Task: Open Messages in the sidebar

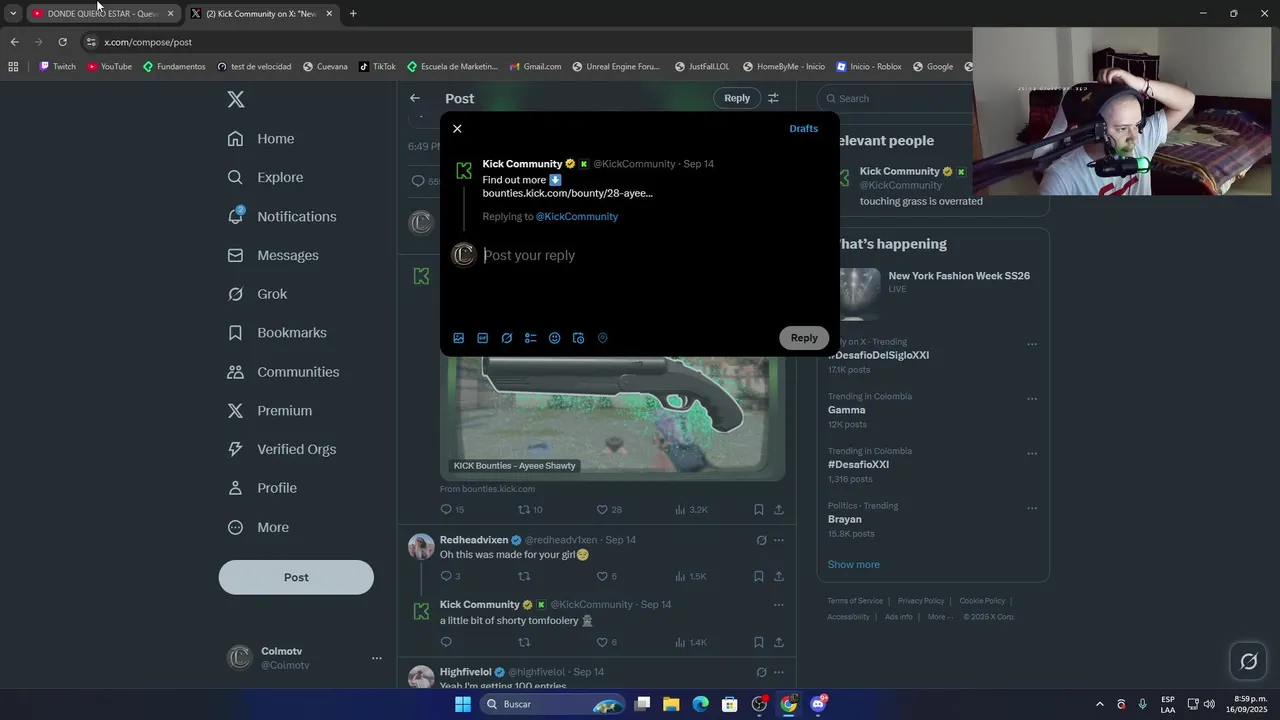Action: click(273, 256)
